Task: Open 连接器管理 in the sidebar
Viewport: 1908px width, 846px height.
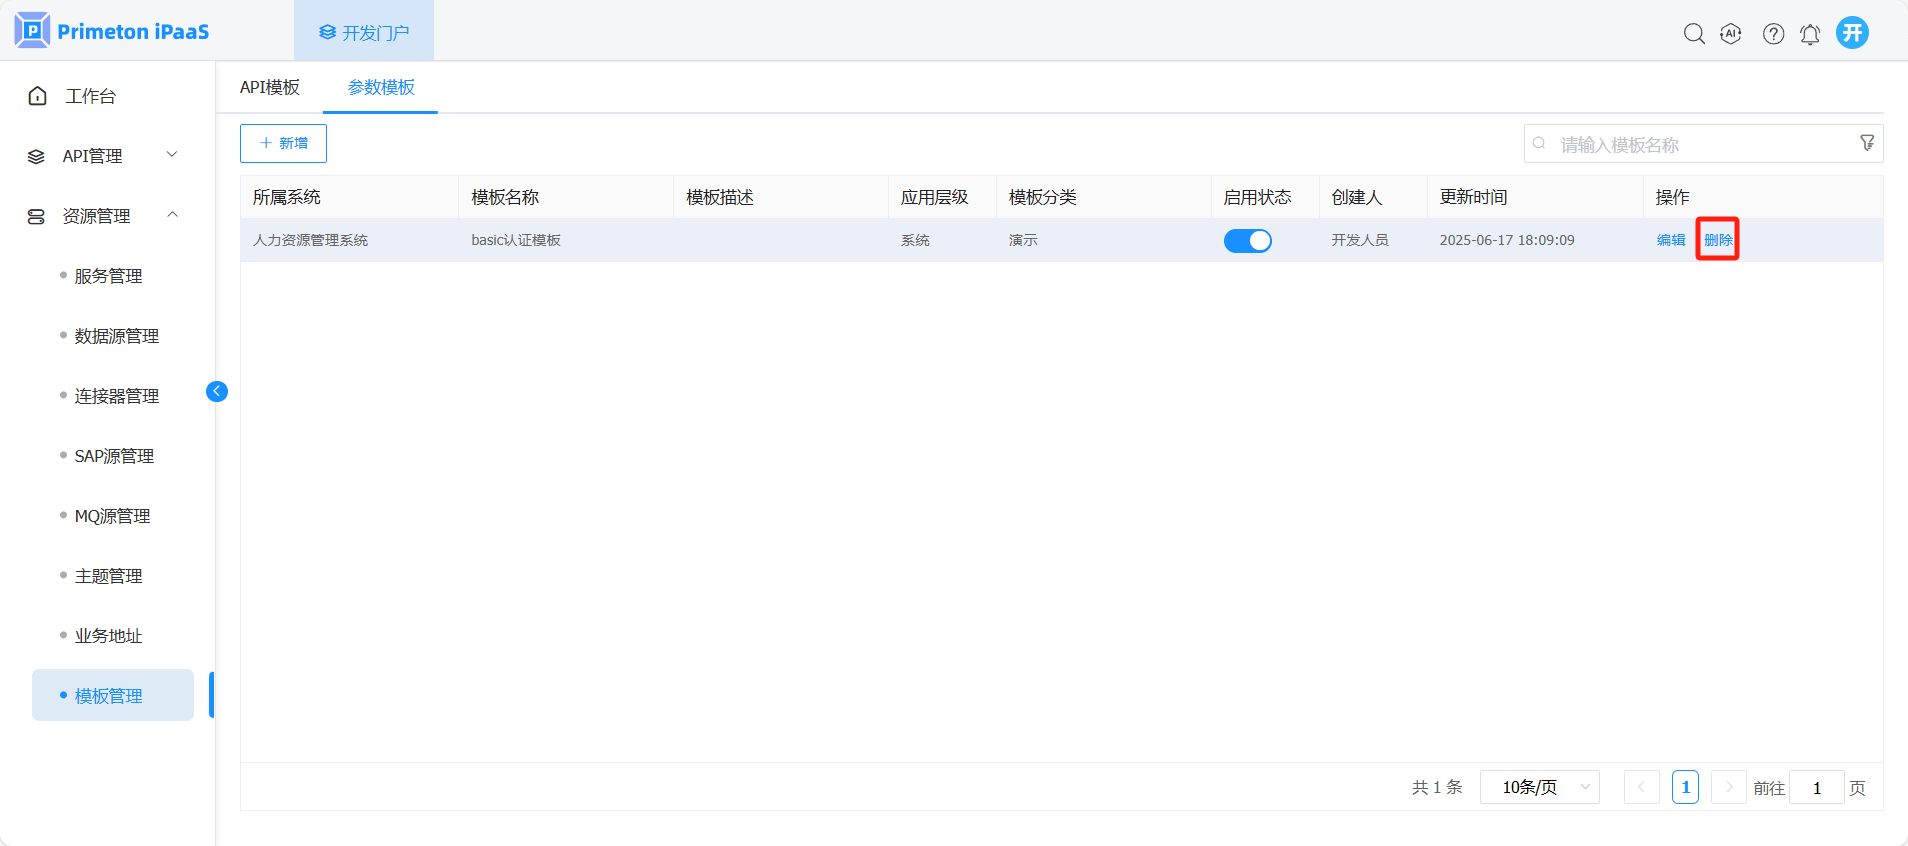Action: click(116, 396)
